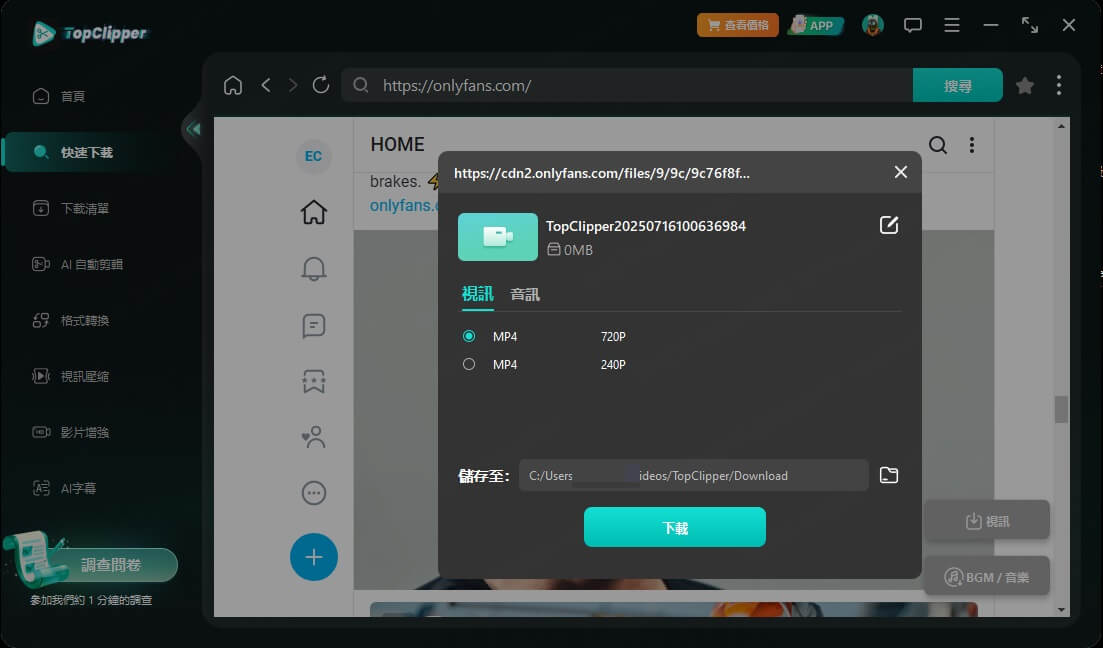The height and width of the screenshot is (648, 1103).
Task: Open the browser three-dot options menu
Action: (1059, 85)
